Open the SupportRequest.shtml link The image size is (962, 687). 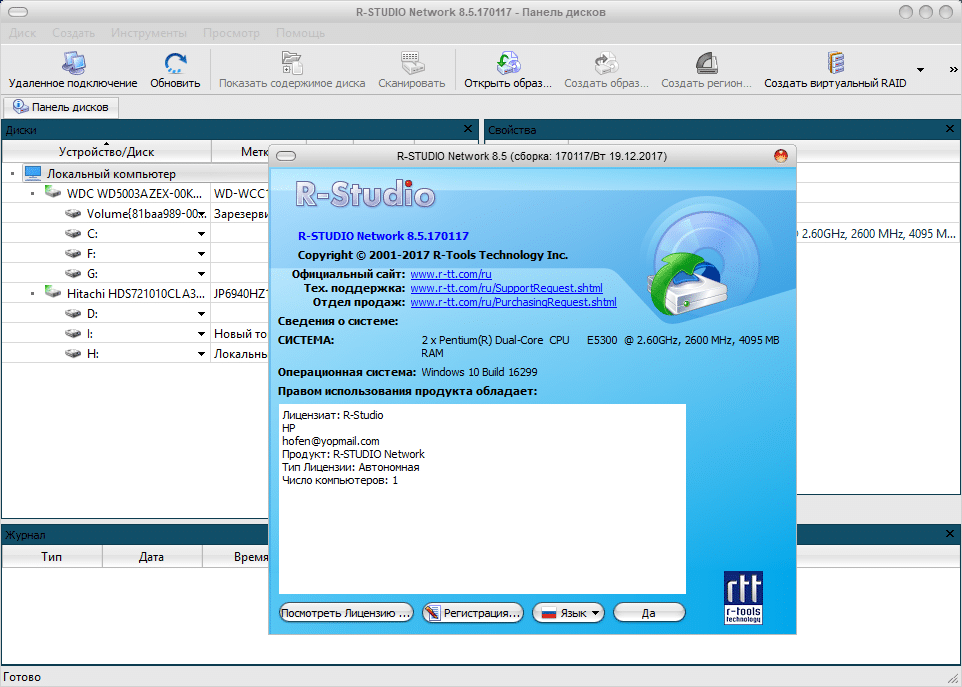506,288
